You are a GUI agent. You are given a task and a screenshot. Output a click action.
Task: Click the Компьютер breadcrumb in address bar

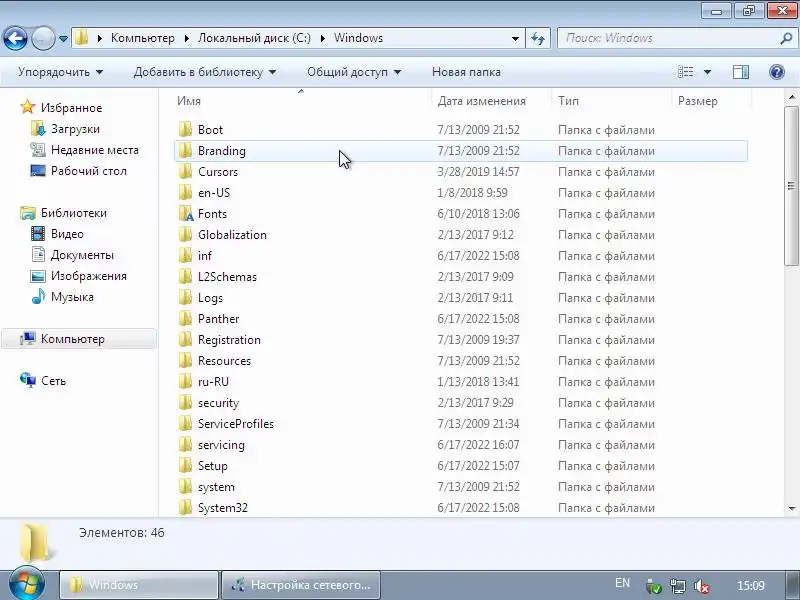142,38
